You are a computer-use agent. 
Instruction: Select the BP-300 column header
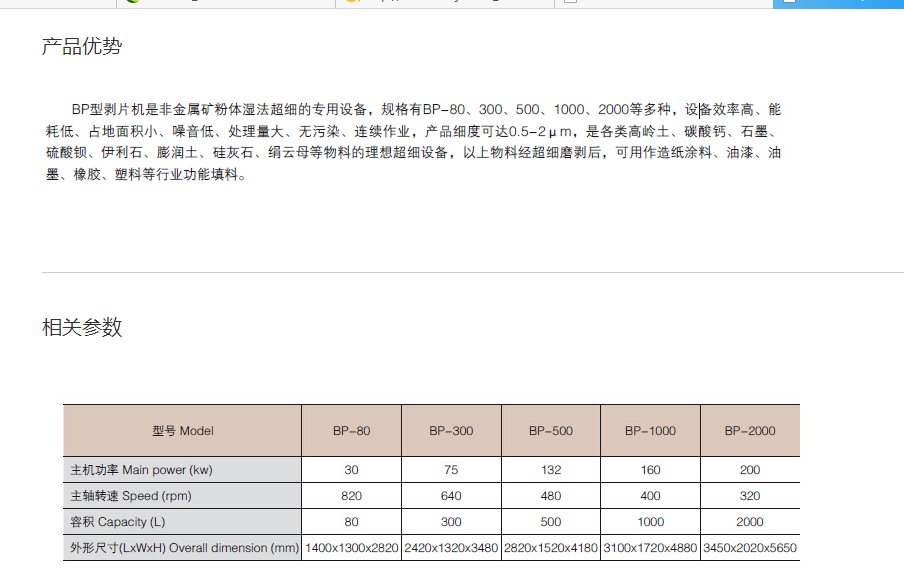pyautogui.click(x=451, y=431)
